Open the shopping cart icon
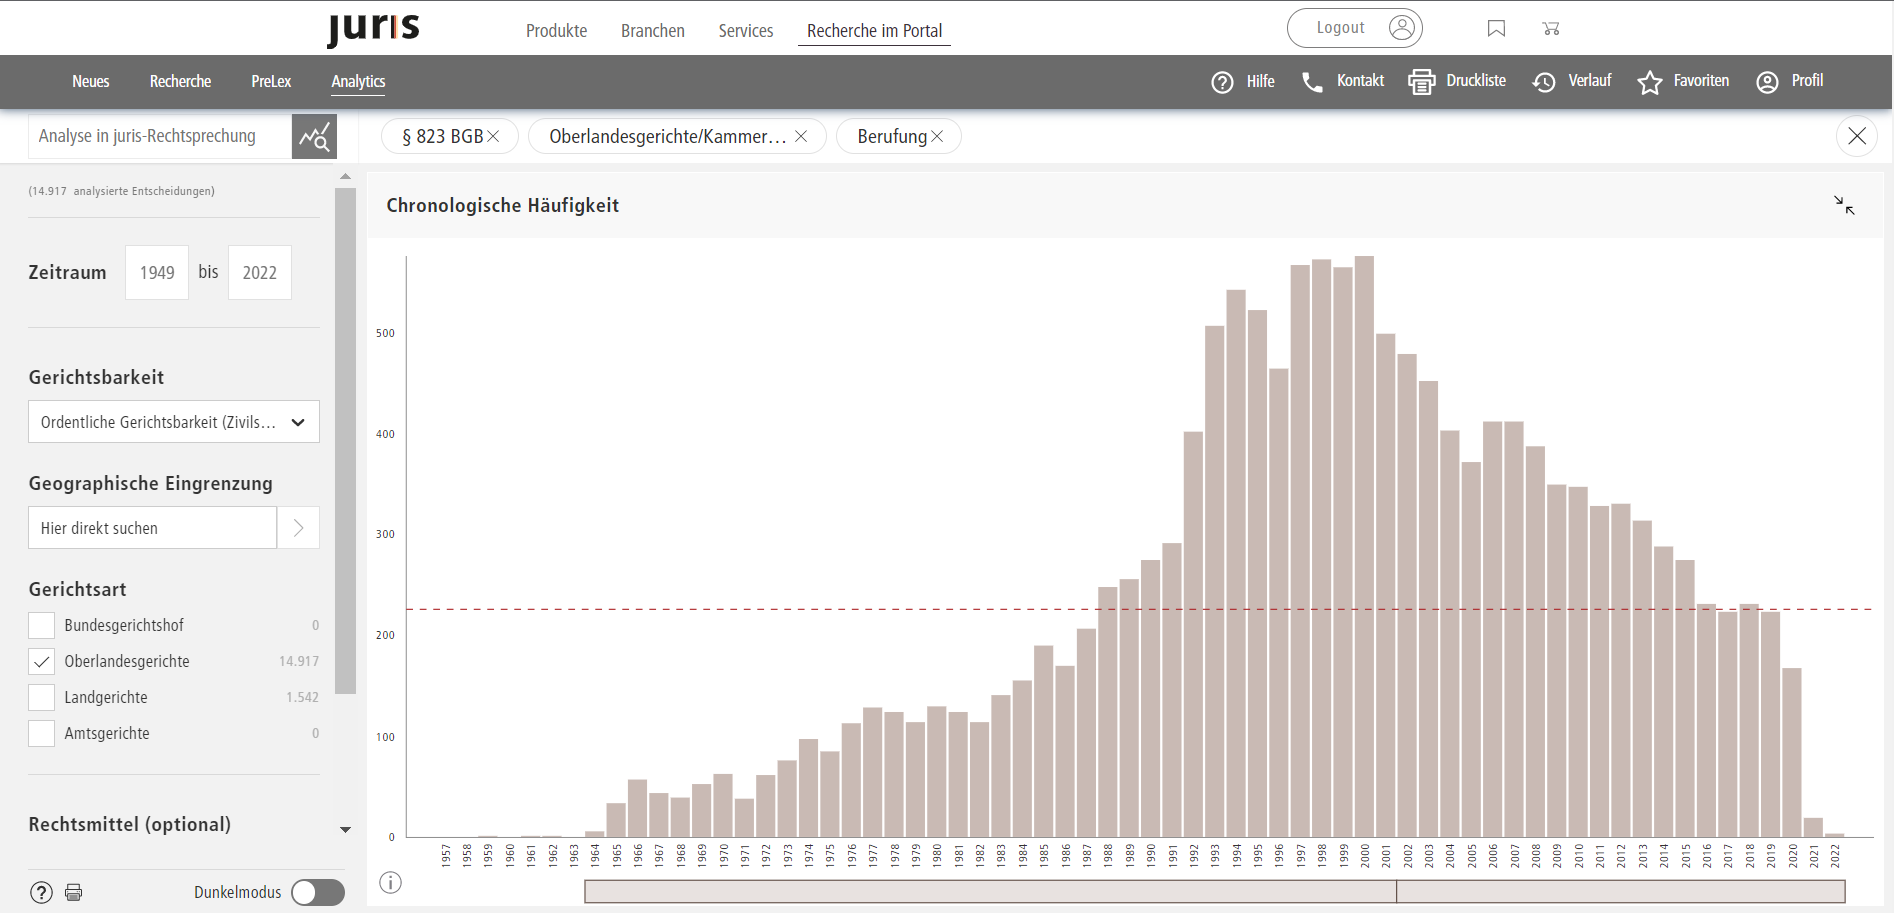 coord(1551,29)
